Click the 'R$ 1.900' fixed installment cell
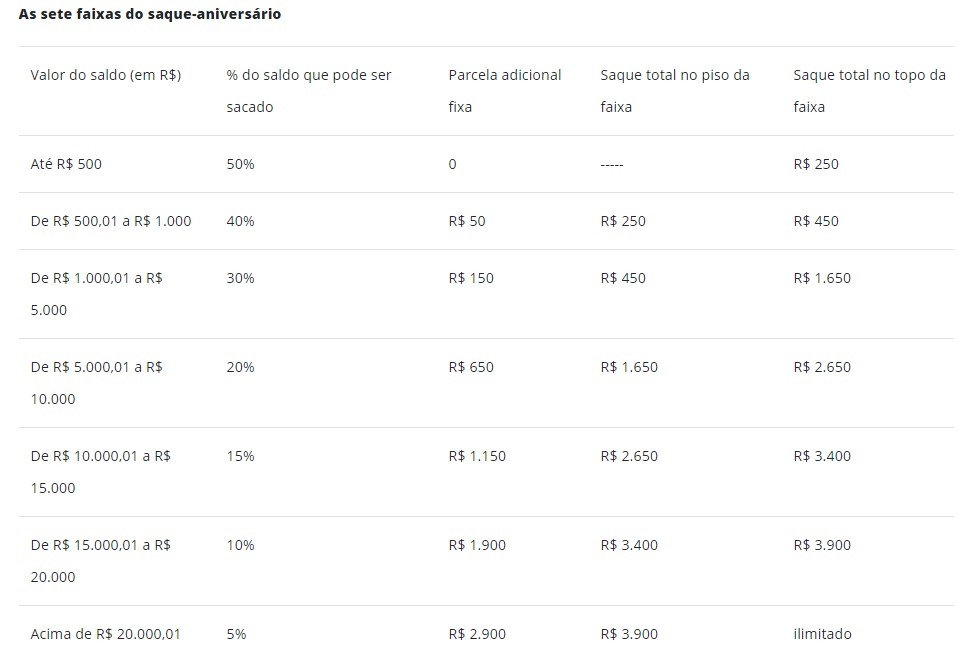 pos(477,546)
